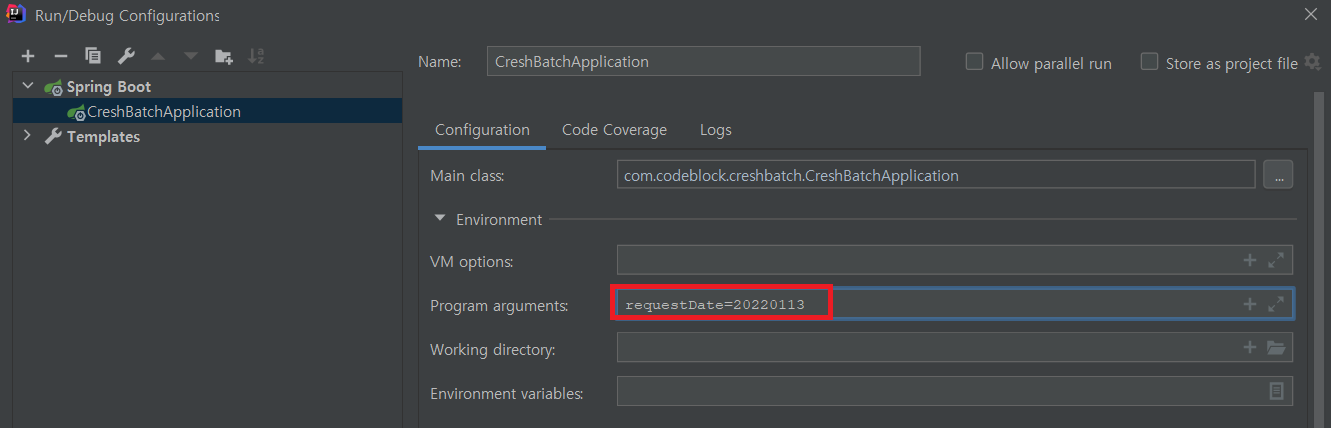Open the Logs tab

tap(716, 130)
